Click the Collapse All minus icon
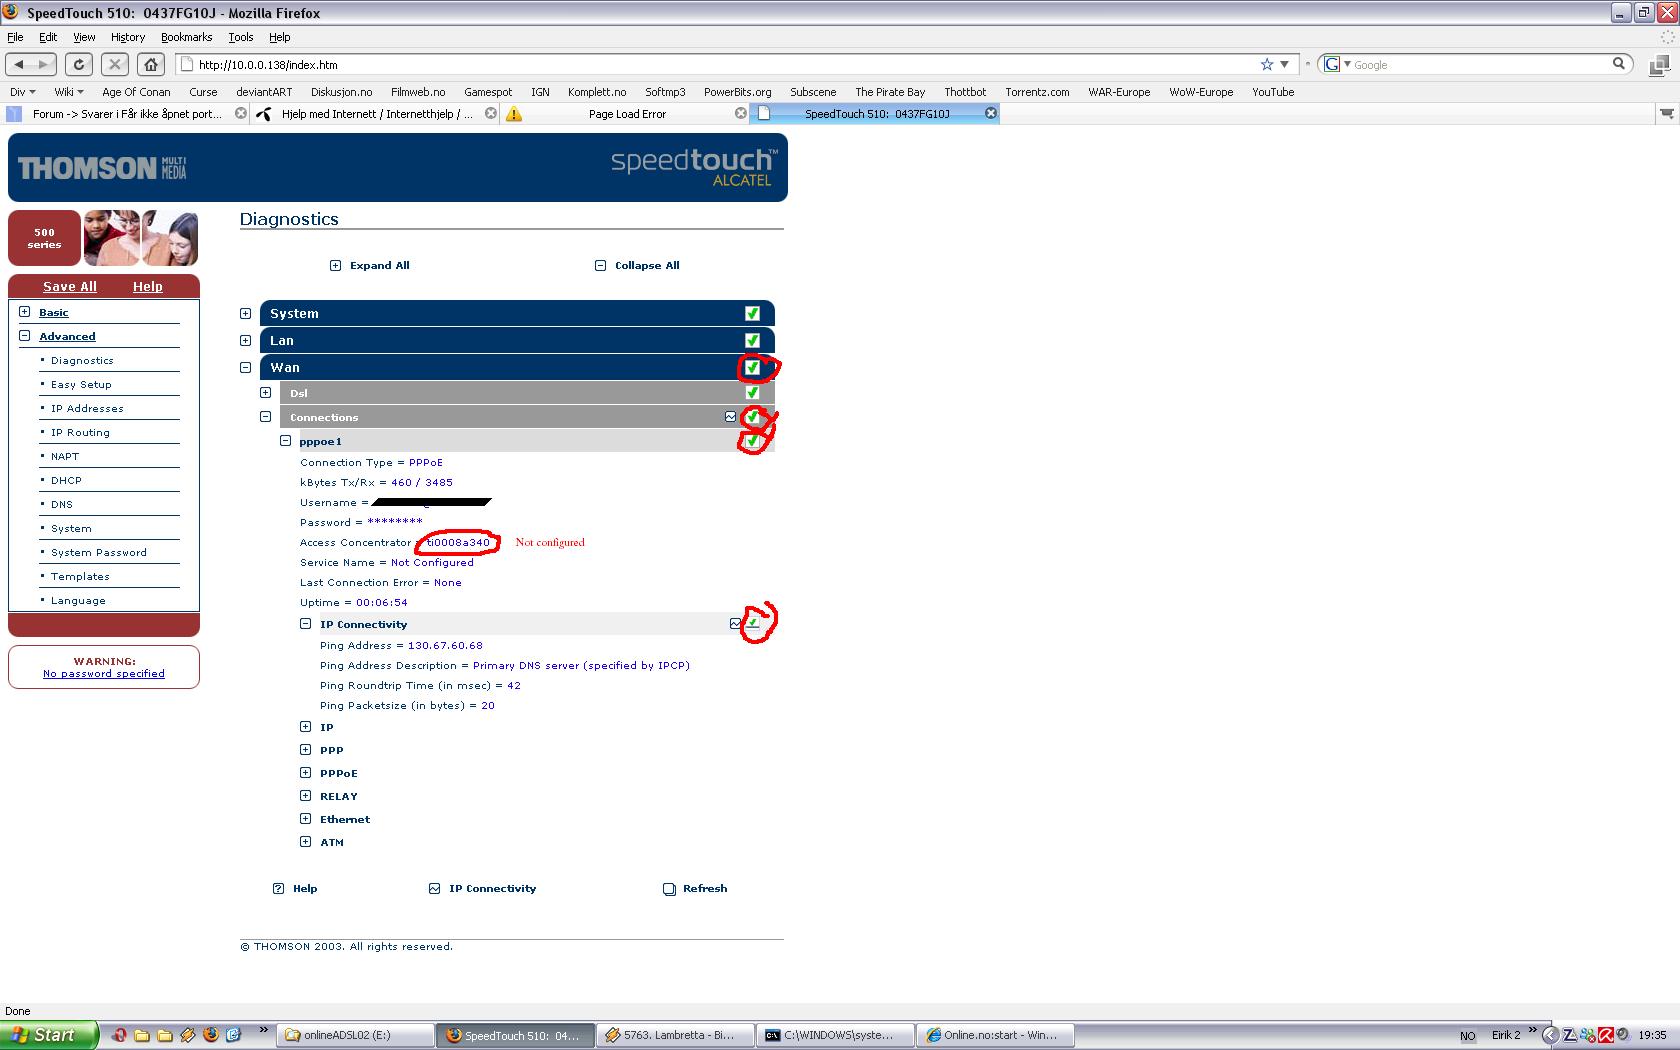This screenshot has width=1680, height=1050. [x=600, y=265]
